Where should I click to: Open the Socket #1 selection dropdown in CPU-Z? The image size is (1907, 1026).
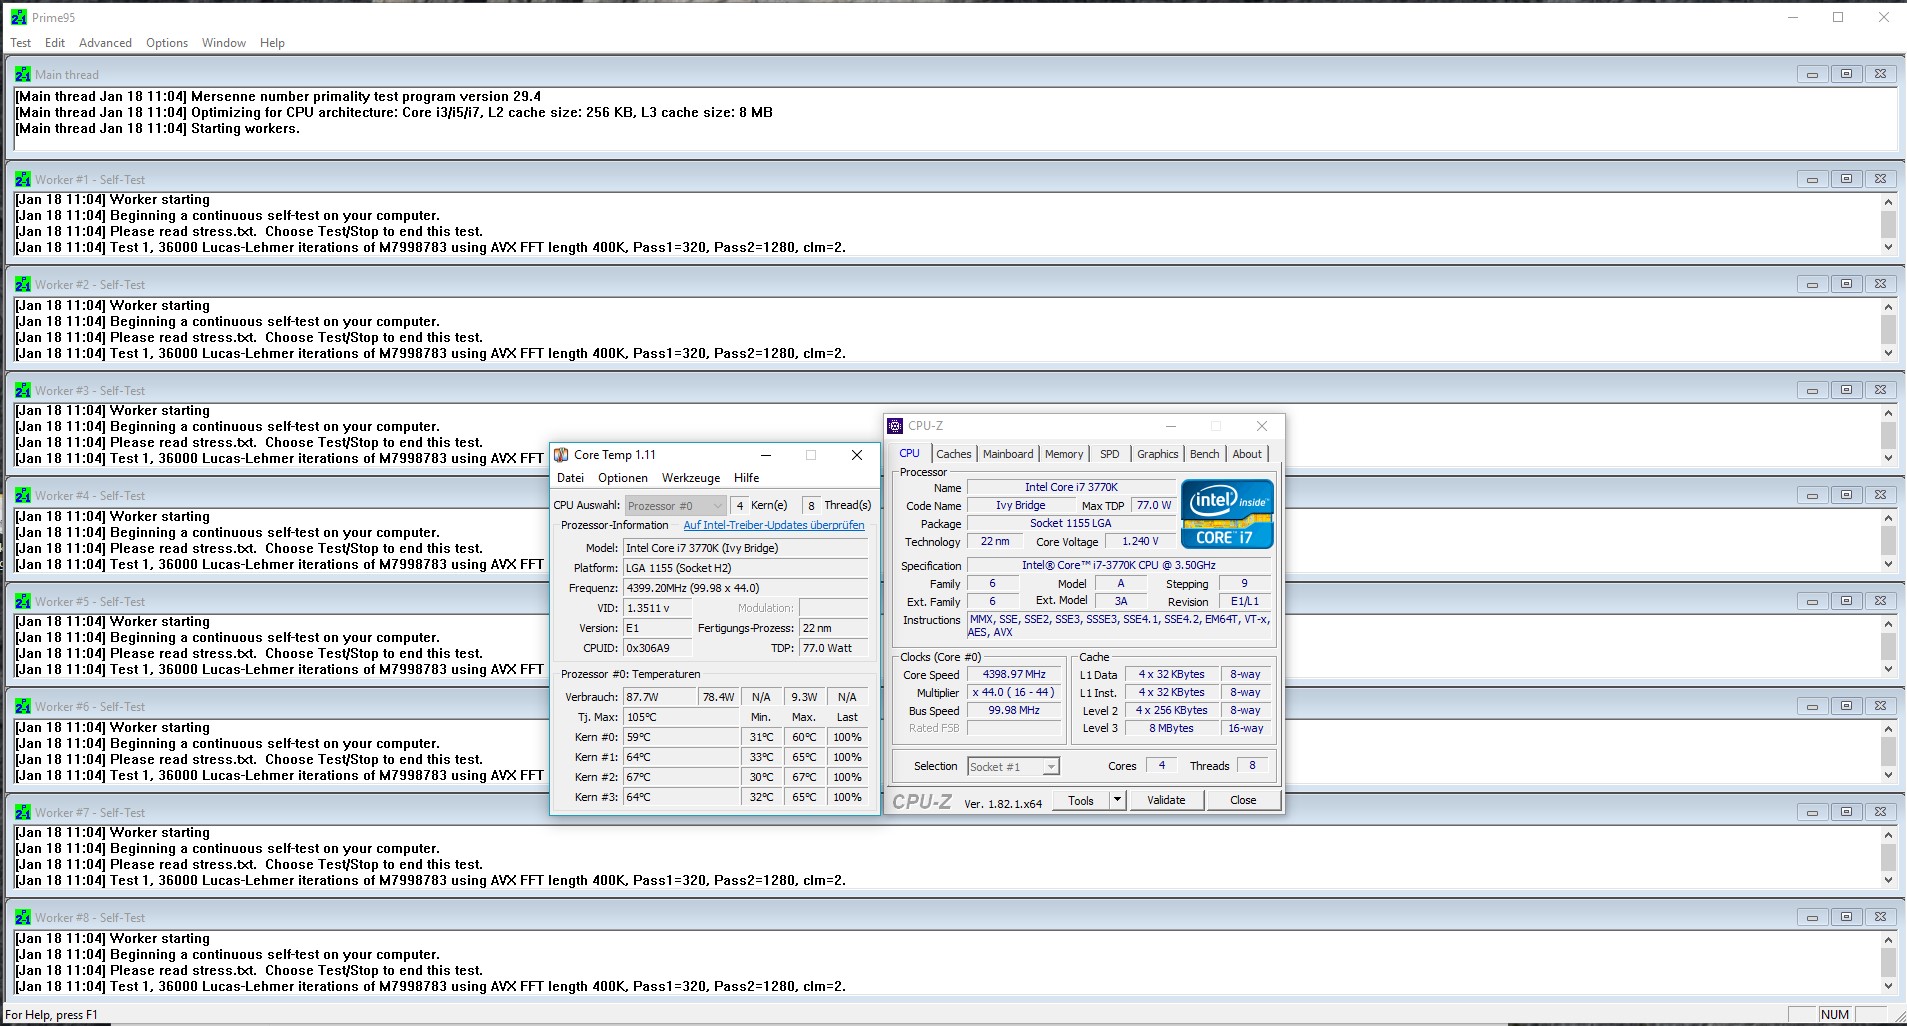1013,767
